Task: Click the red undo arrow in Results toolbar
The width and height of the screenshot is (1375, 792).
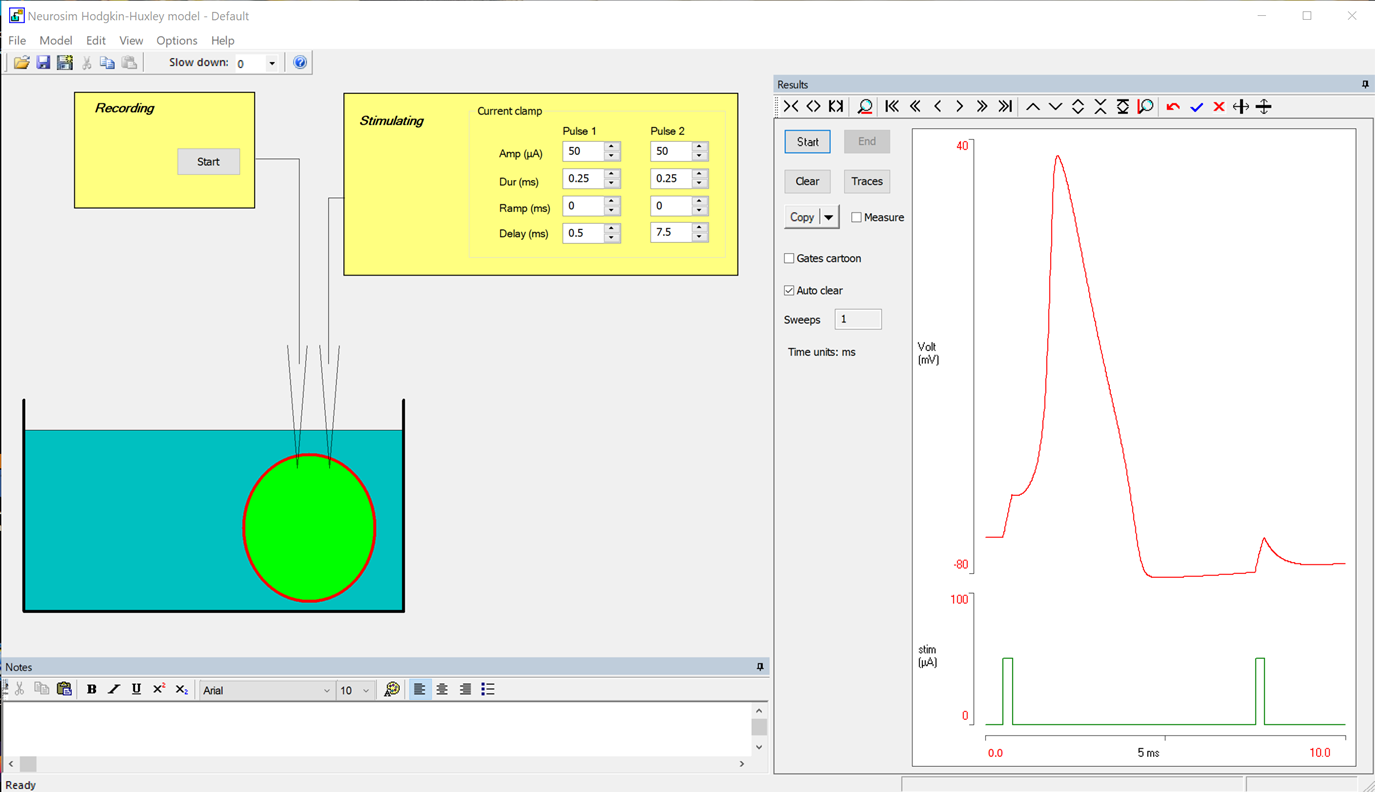Action: (1173, 107)
